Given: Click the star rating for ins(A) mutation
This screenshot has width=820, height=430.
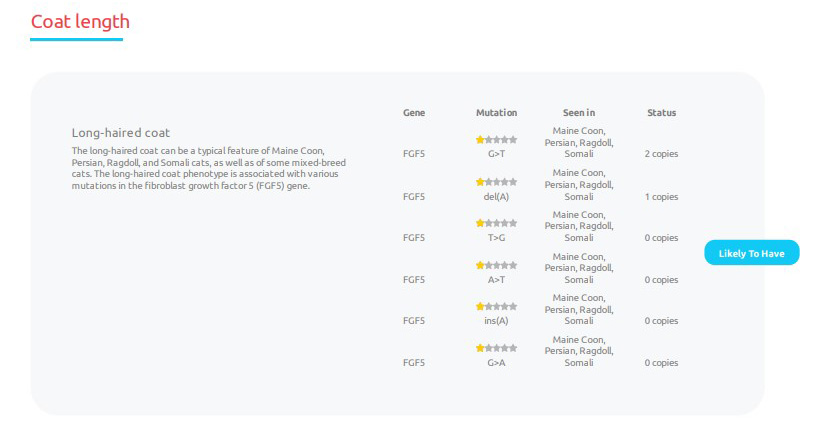Looking at the screenshot, I should pyautogui.click(x=496, y=307).
